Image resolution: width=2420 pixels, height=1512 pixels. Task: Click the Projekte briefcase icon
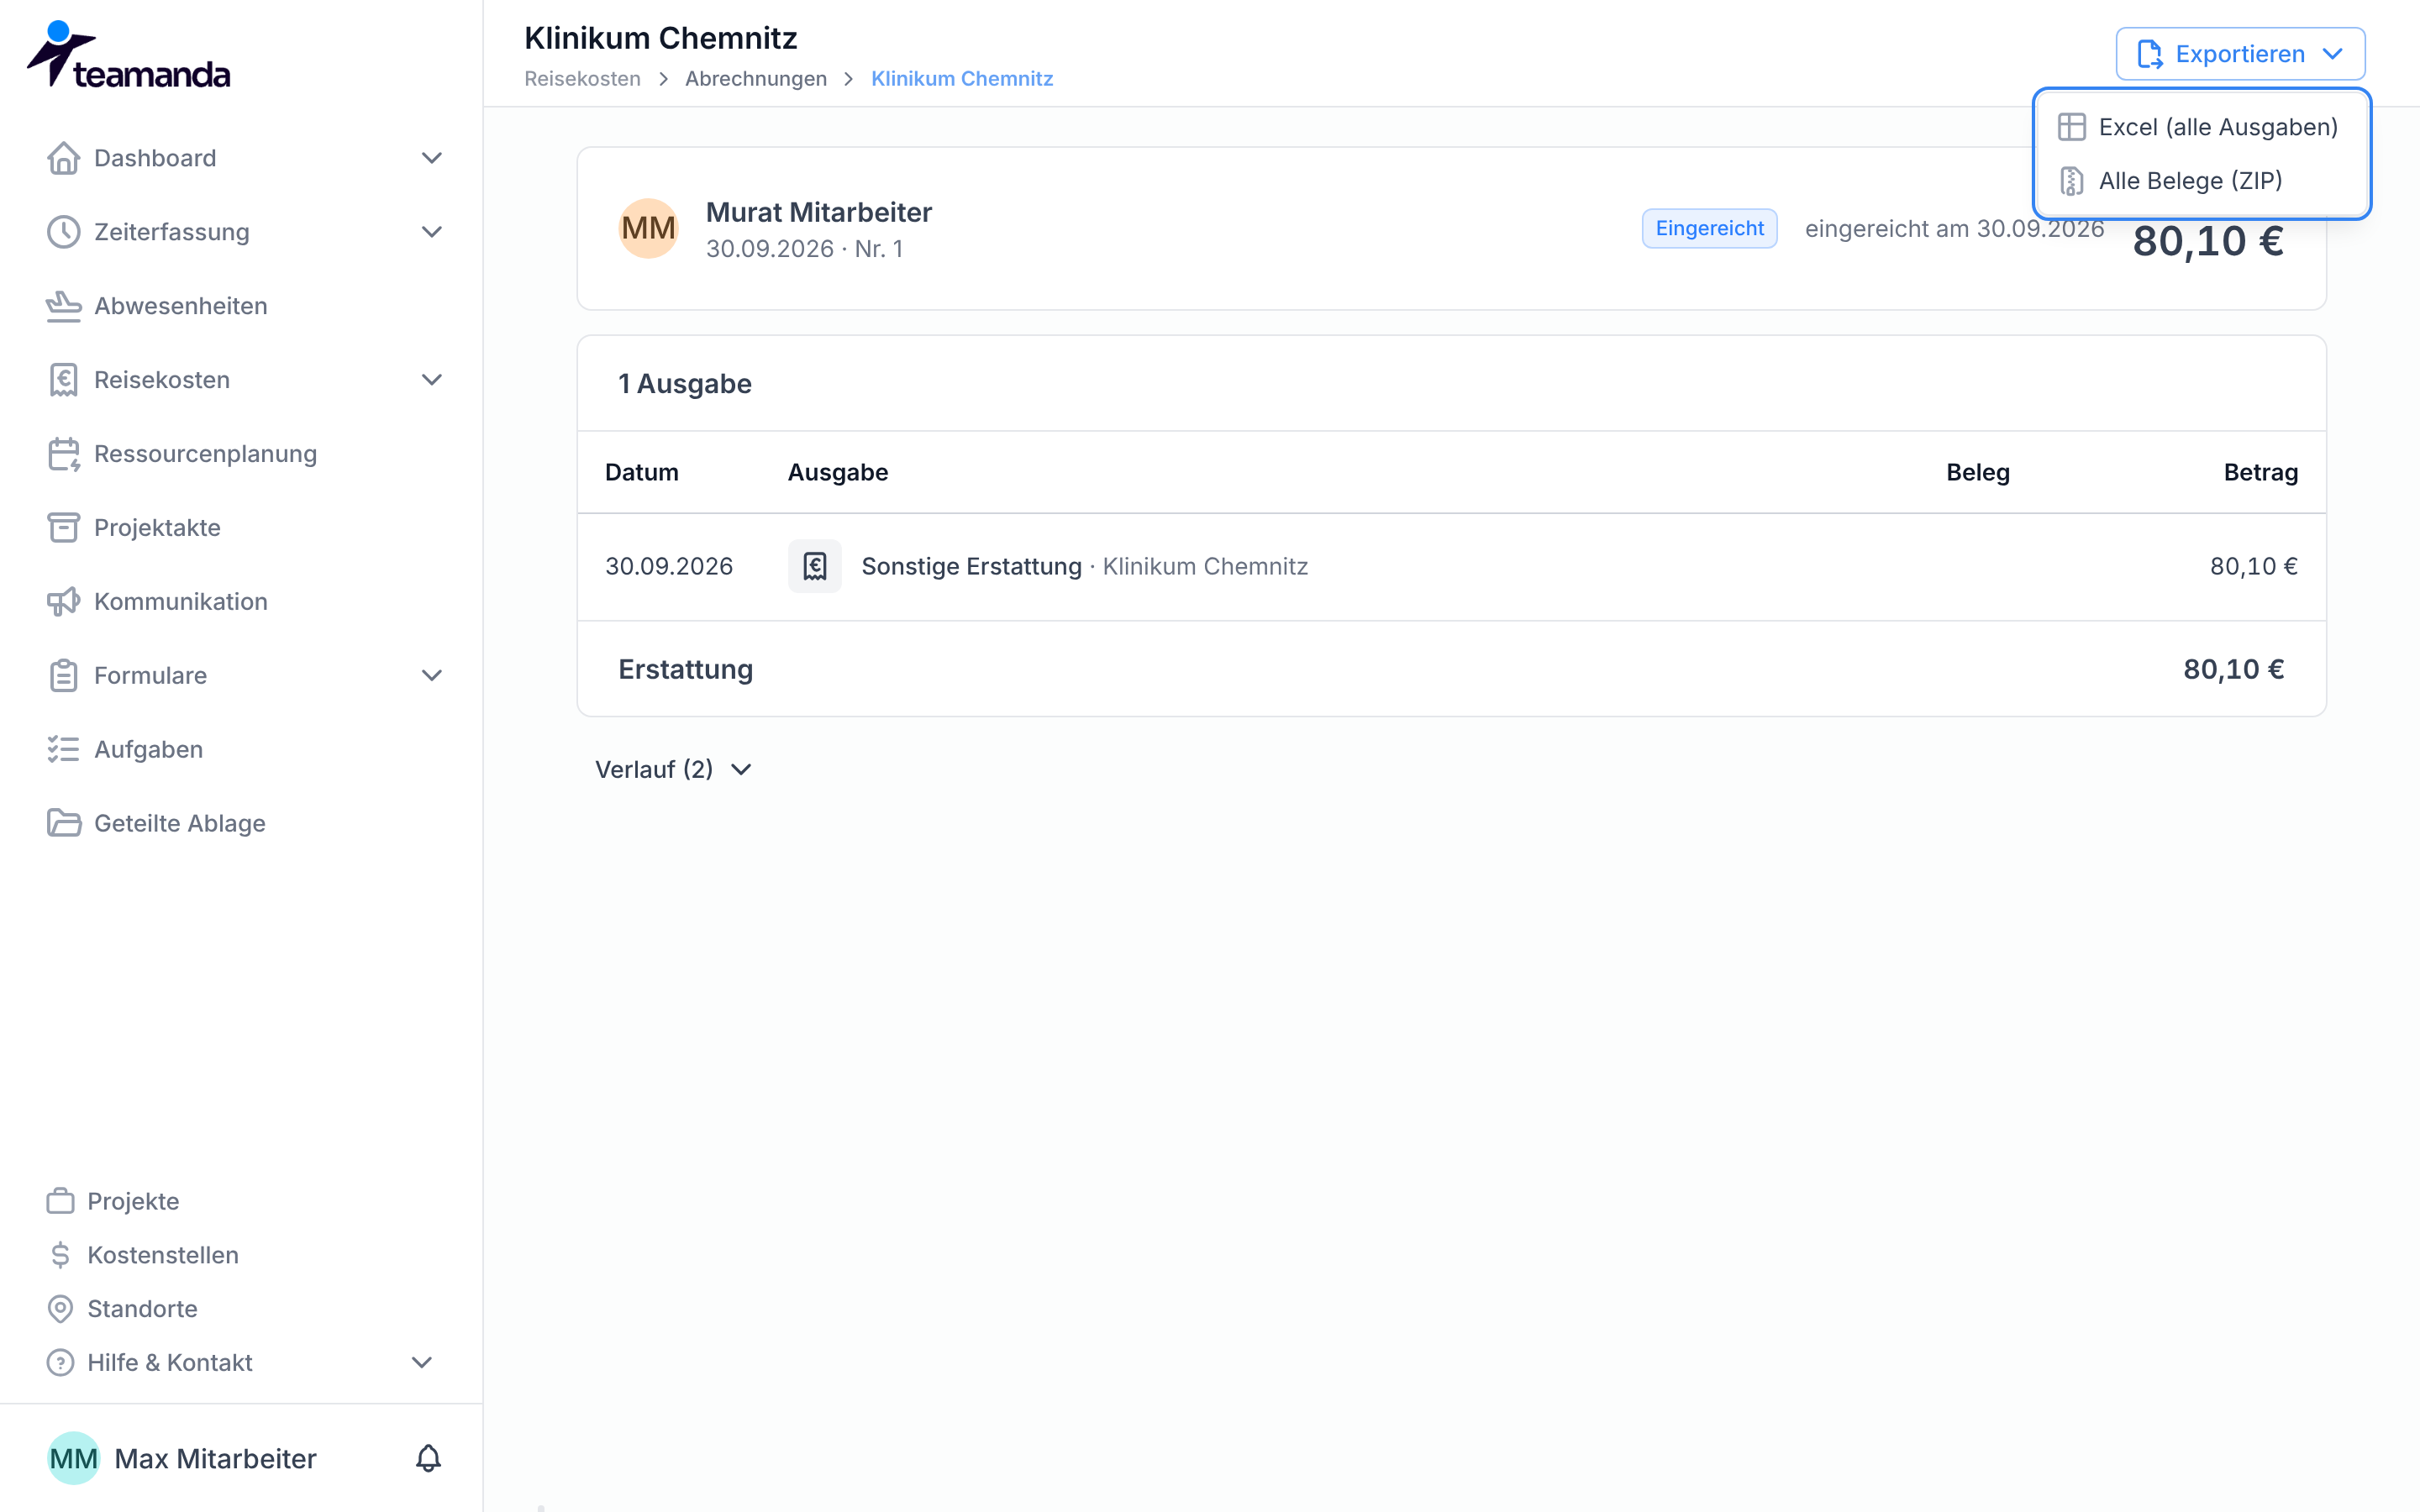point(60,1201)
